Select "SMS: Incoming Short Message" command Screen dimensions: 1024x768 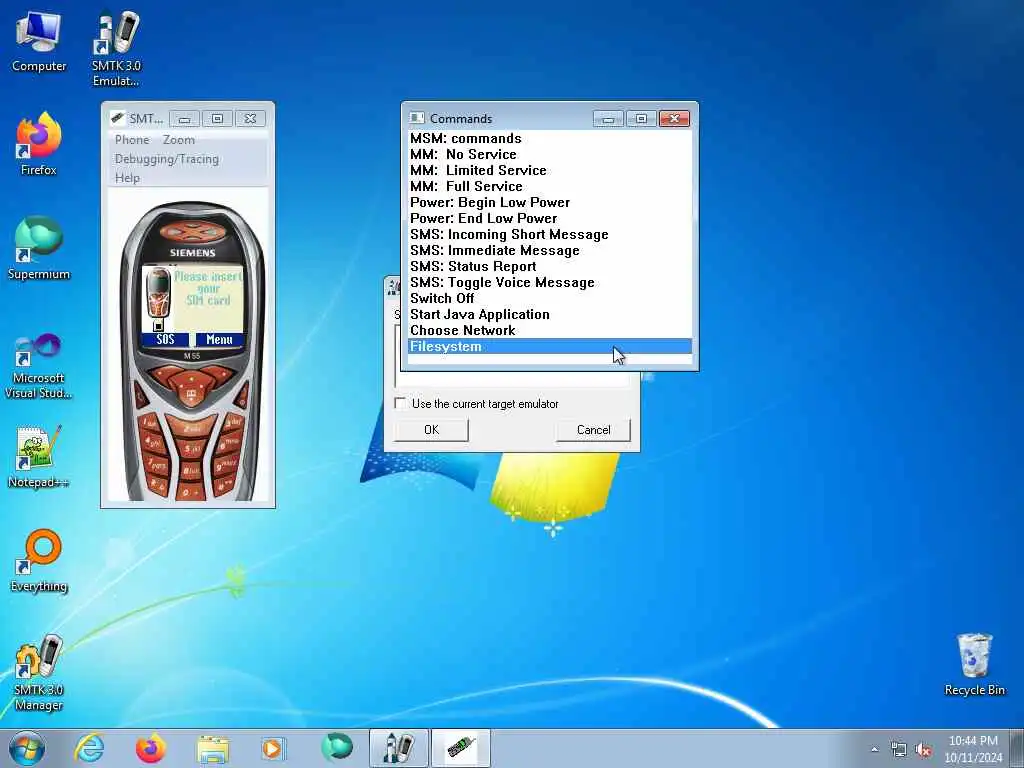pyautogui.click(x=550, y=234)
